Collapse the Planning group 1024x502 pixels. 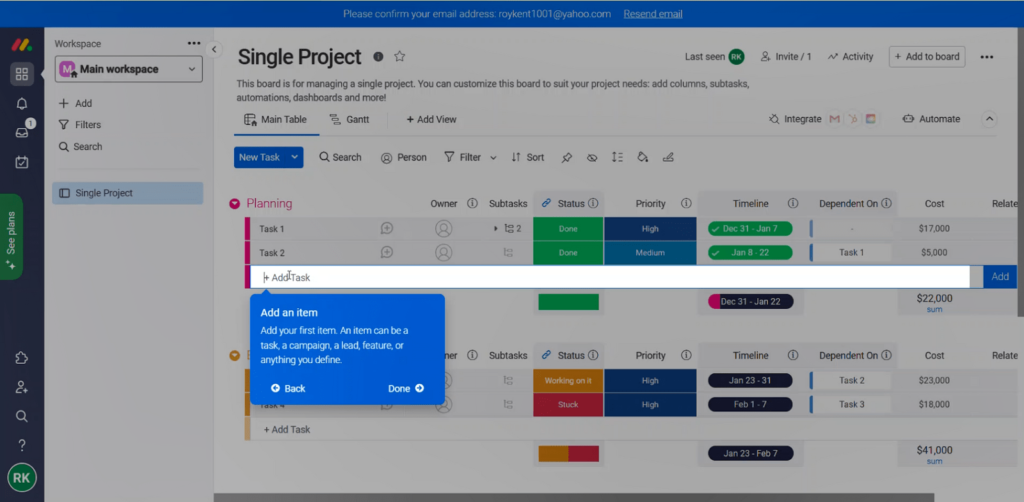pos(234,204)
